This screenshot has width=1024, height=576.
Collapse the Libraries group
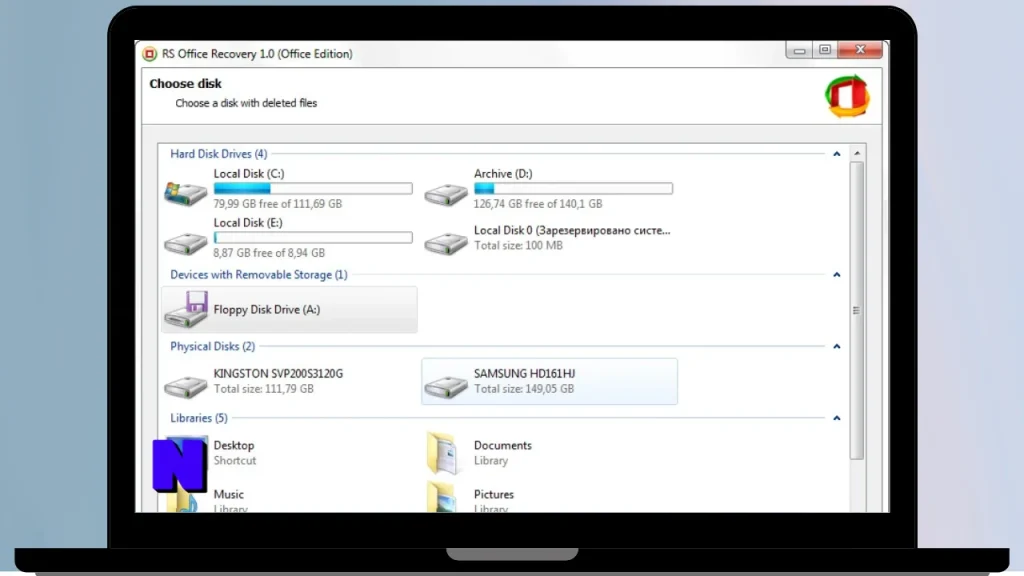[x=837, y=419]
